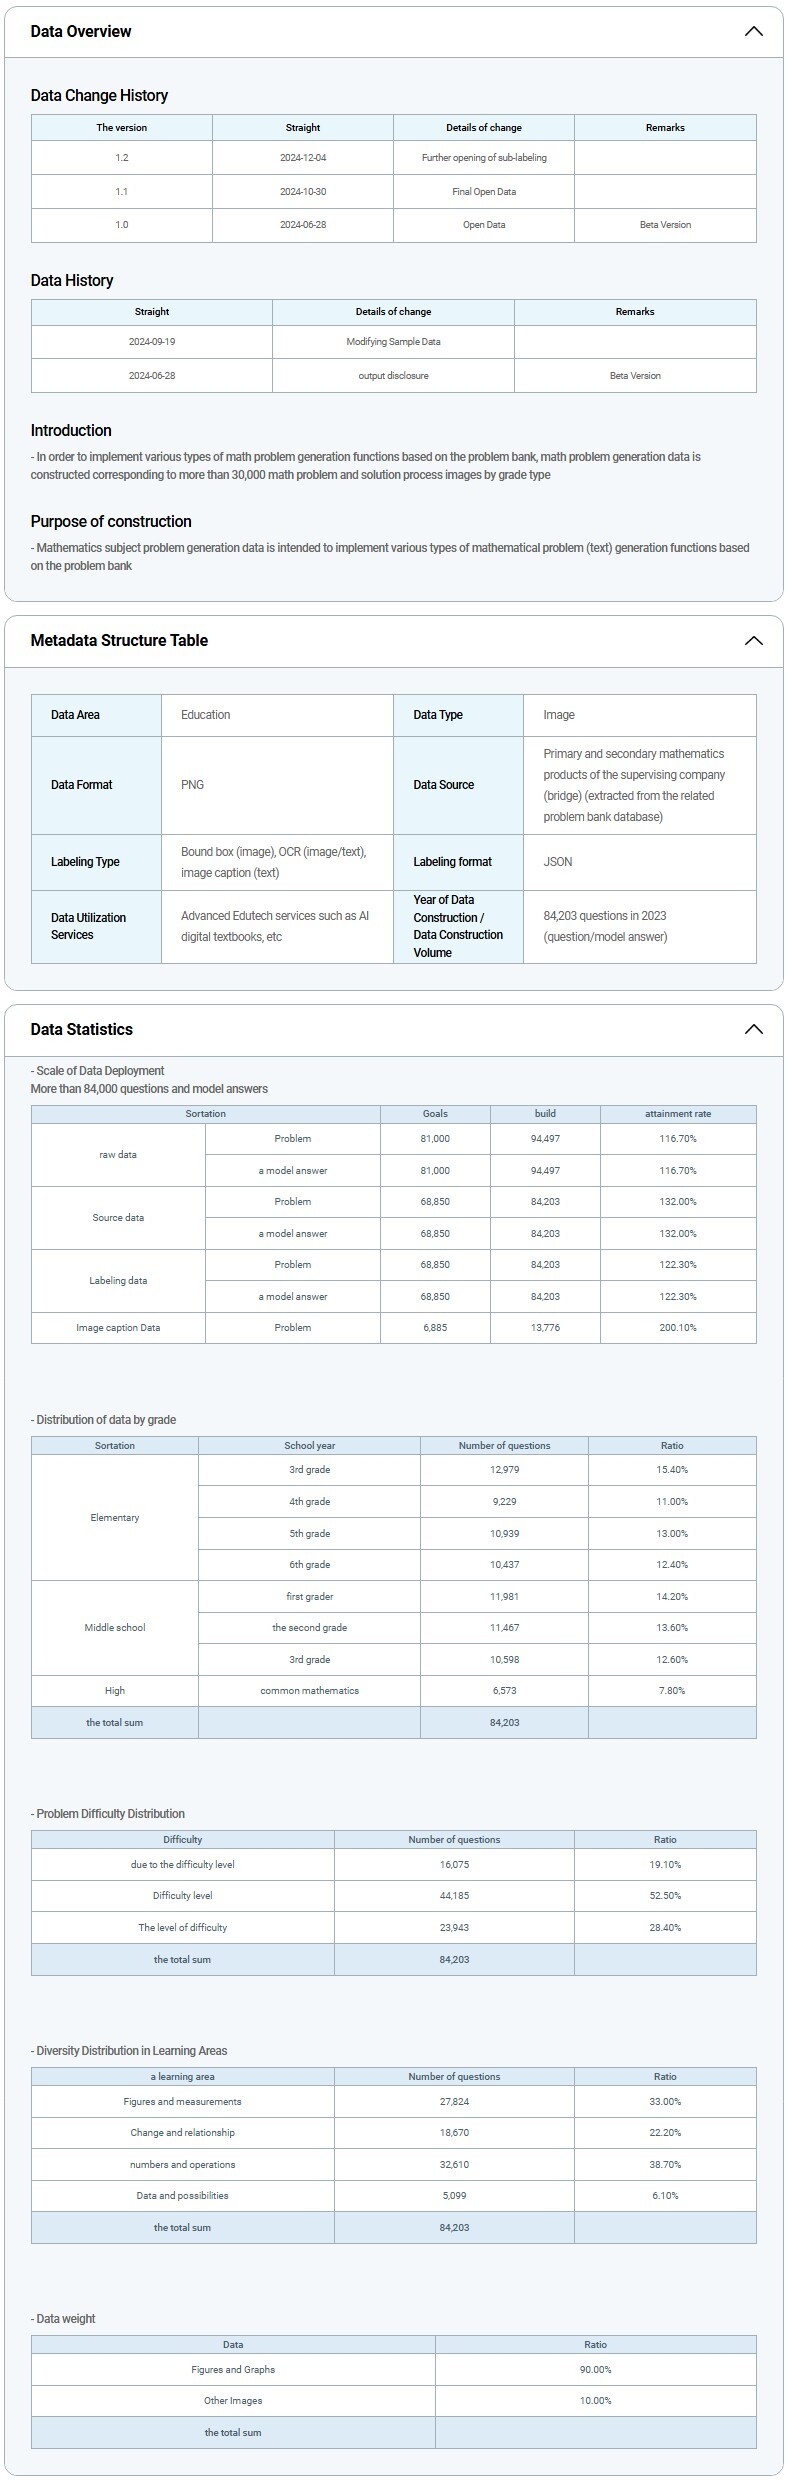Click the Education value for Data Area
This screenshot has width=792, height=2483.
tap(205, 715)
